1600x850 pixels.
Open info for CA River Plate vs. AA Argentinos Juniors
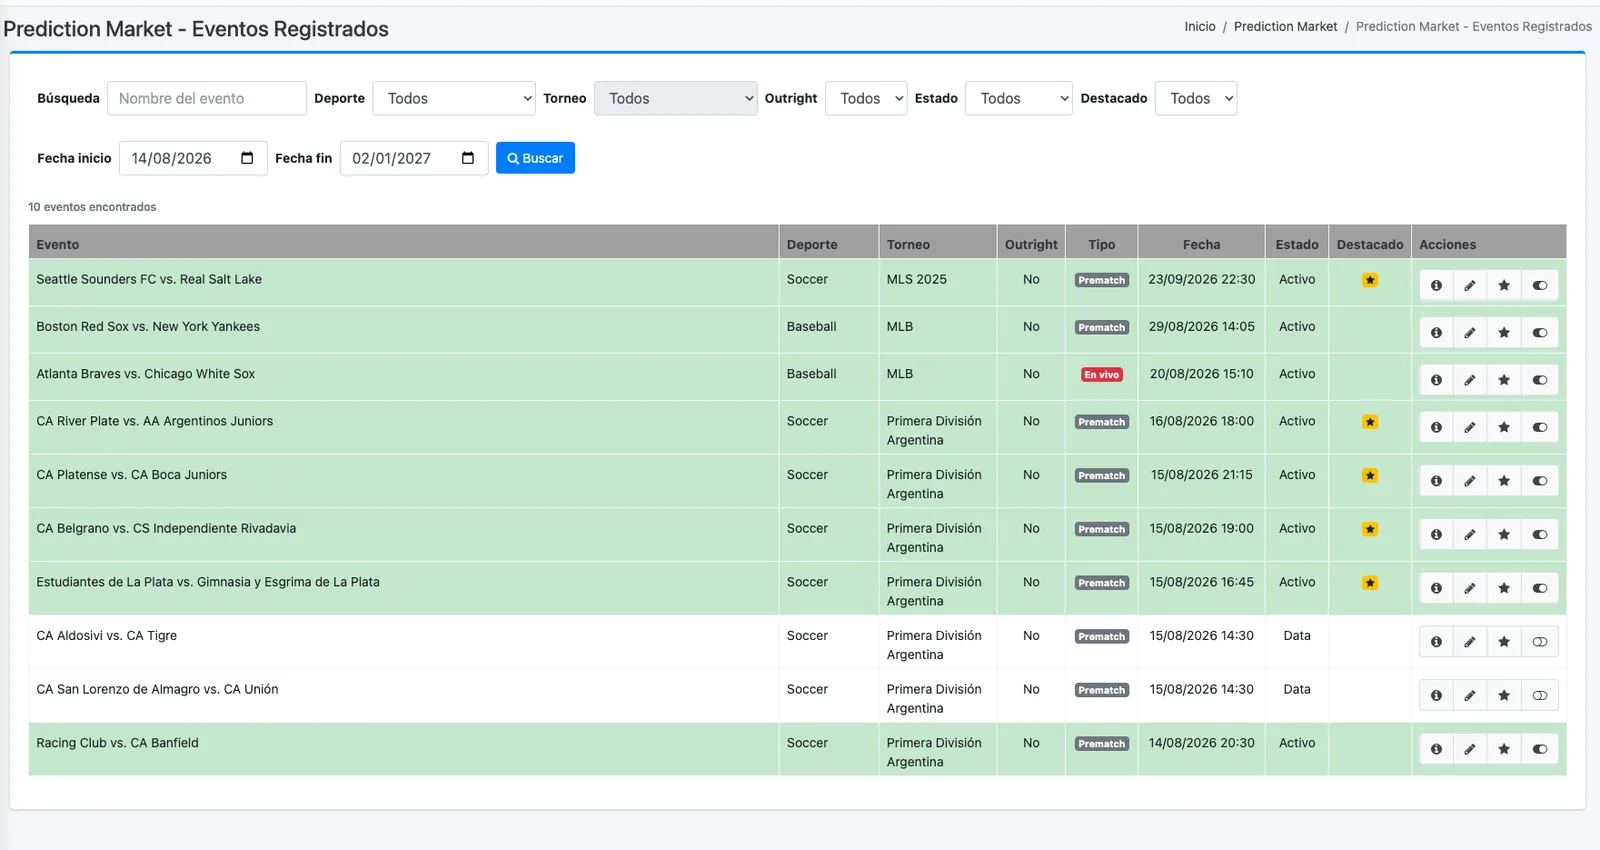(x=1436, y=427)
